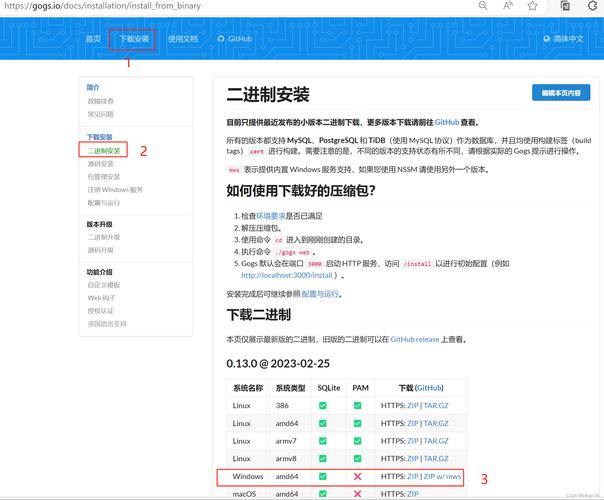Download ZIP for Linux 386
The width and height of the screenshot is (604, 500).
click(x=413, y=406)
